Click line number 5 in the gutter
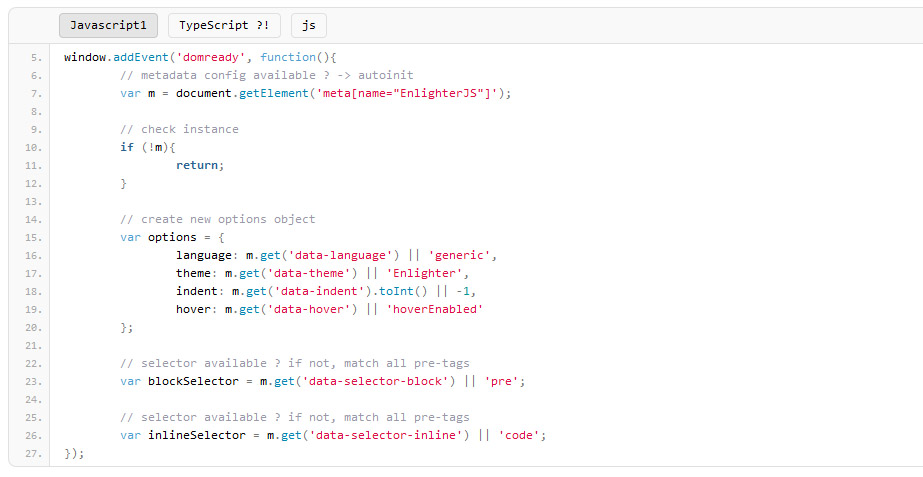 36,57
